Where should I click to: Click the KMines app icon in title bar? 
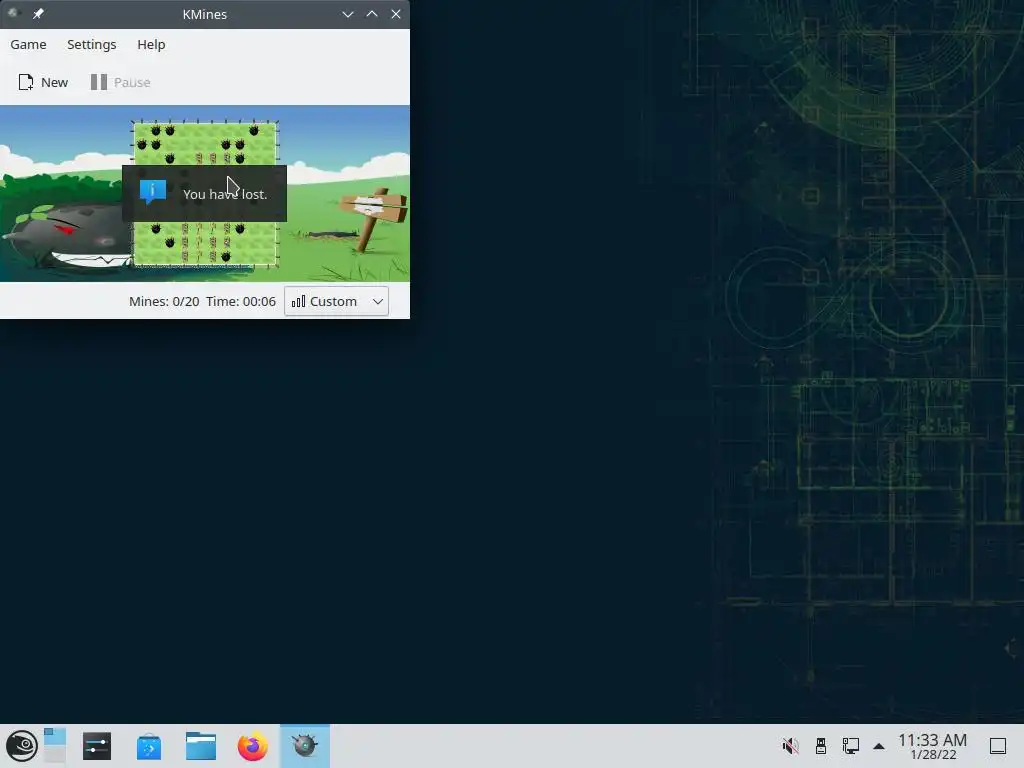tap(12, 13)
